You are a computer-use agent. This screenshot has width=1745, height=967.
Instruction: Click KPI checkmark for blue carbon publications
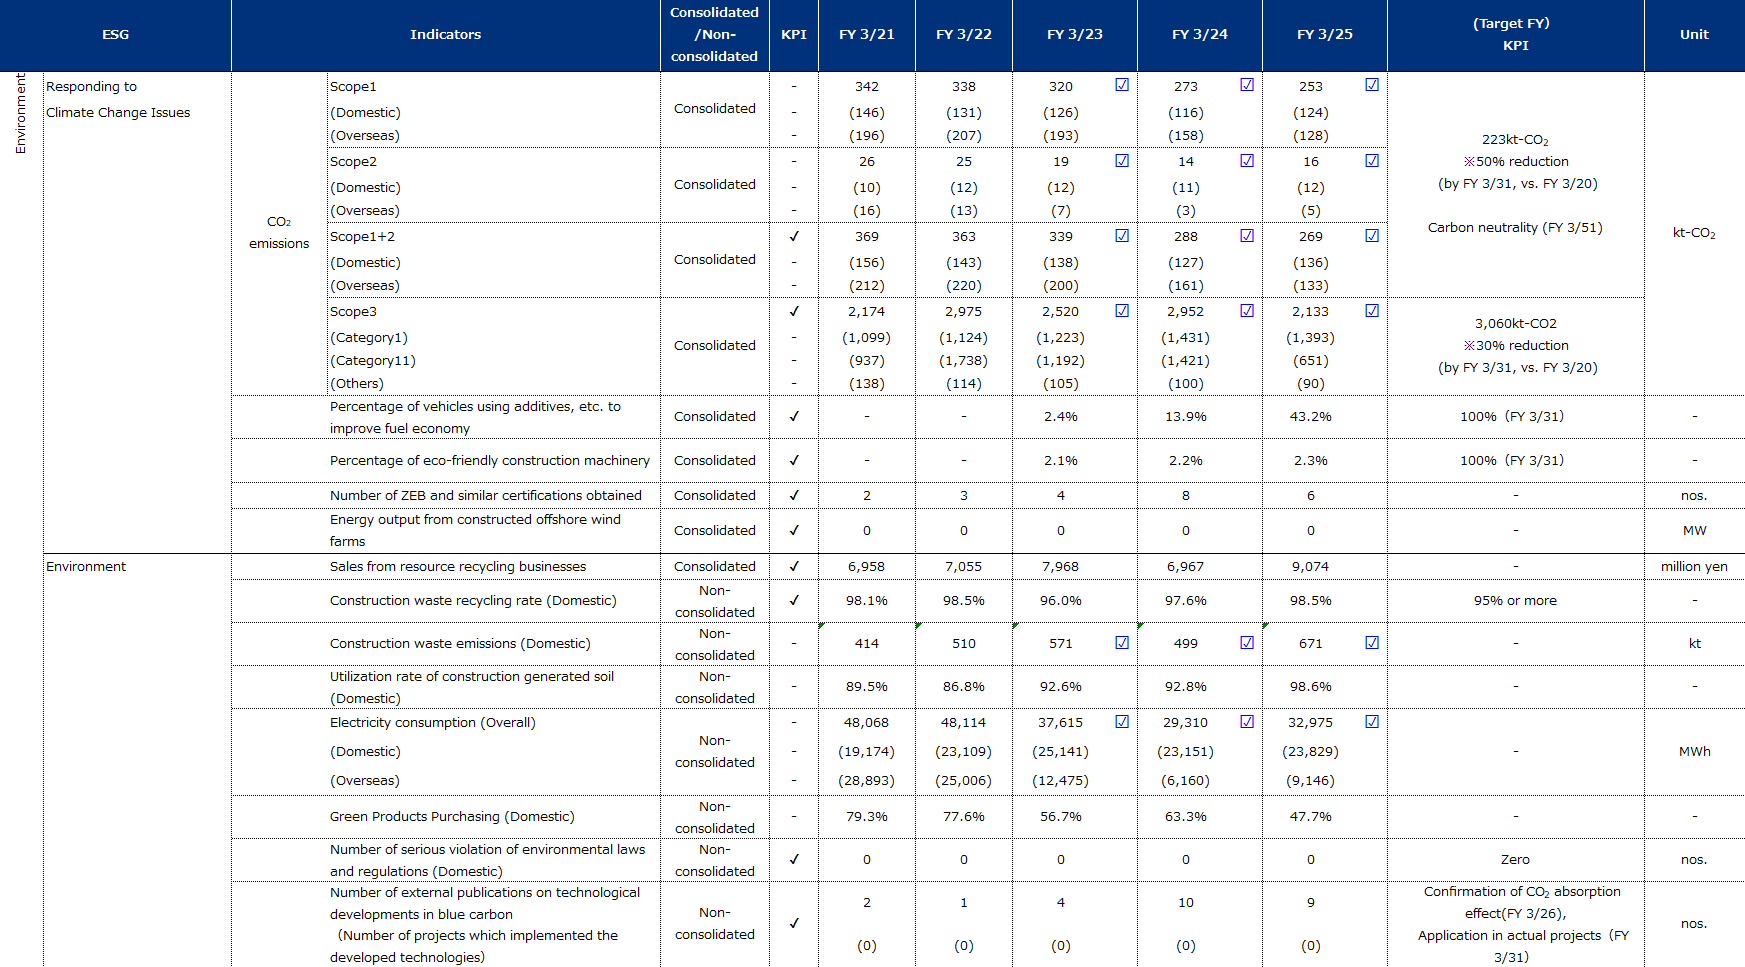(794, 923)
